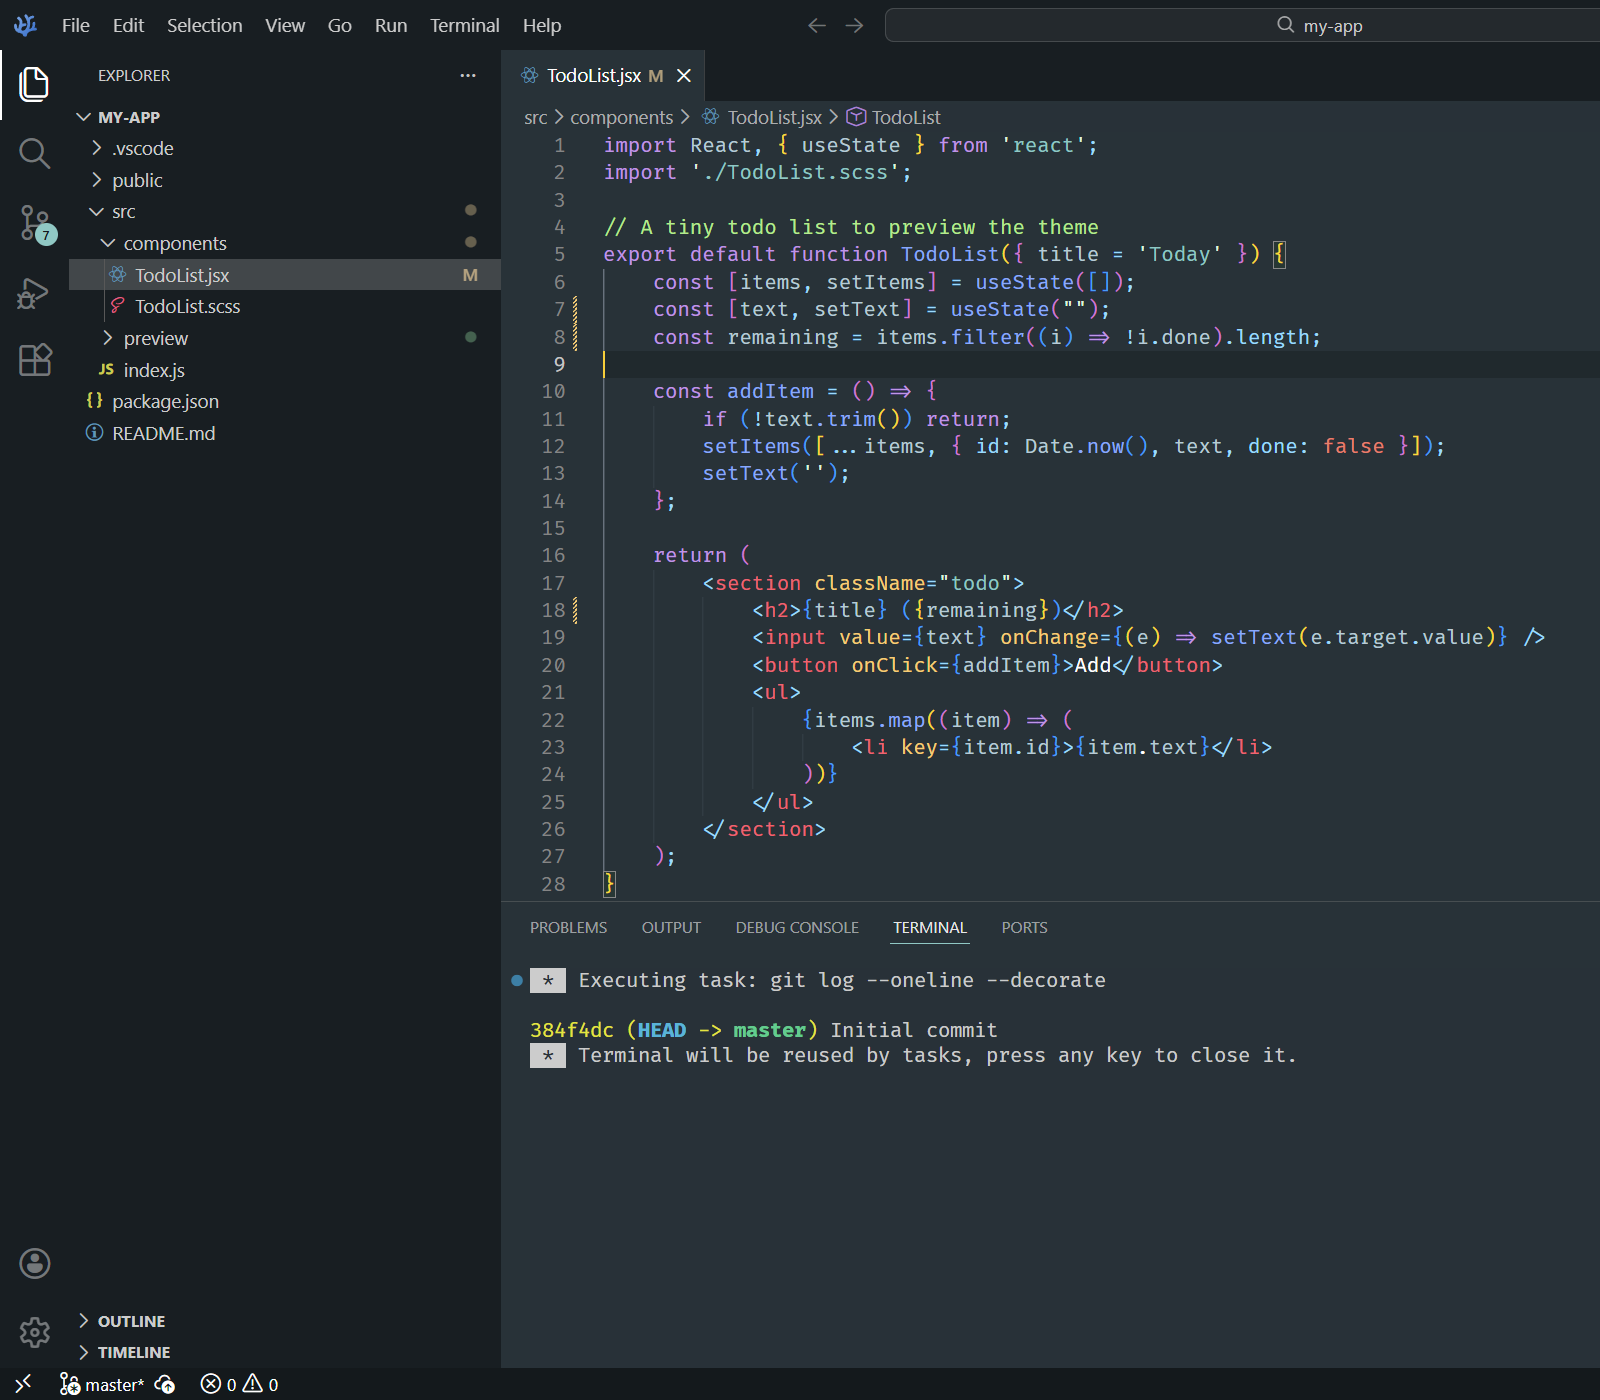Click components in the breadcrumb path
Viewport: 1600px width, 1400px height.
coord(621,117)
